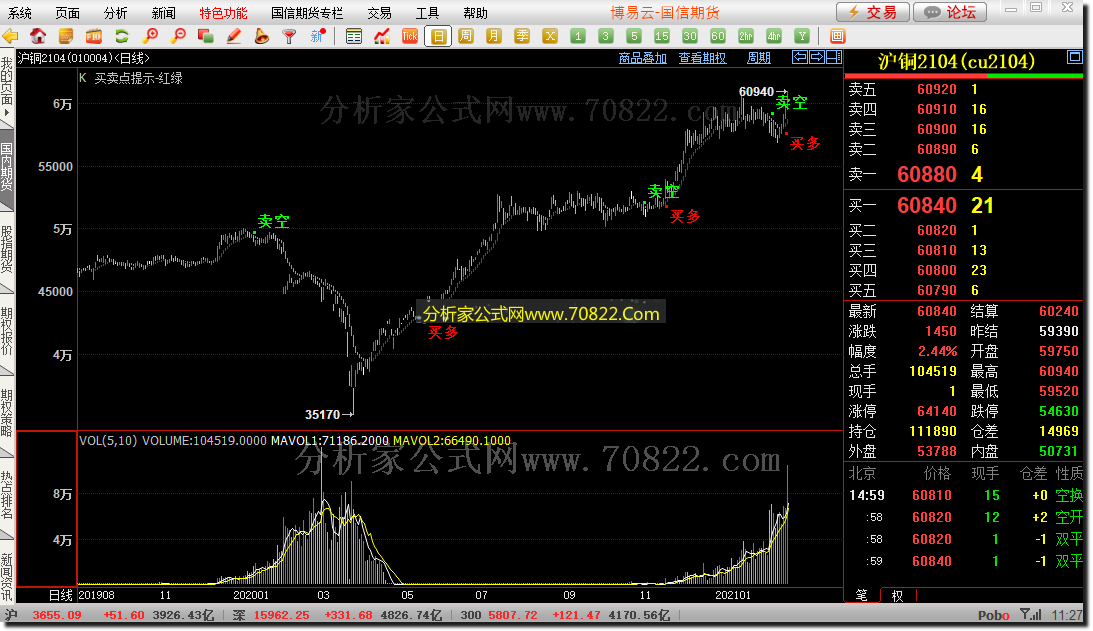This screenshot has width=1093, height=631.
Task: Click the 交易 lightning button
Action: pyautogui.click(x=873, y=12)
